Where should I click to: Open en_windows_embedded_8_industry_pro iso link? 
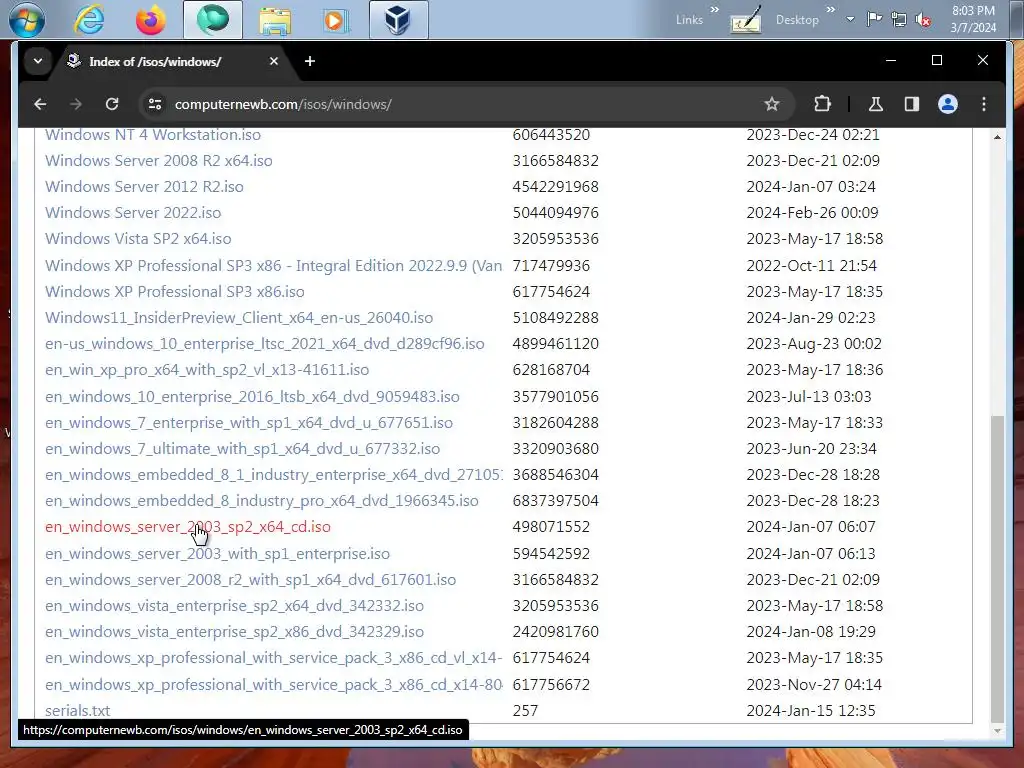(262, 501)
